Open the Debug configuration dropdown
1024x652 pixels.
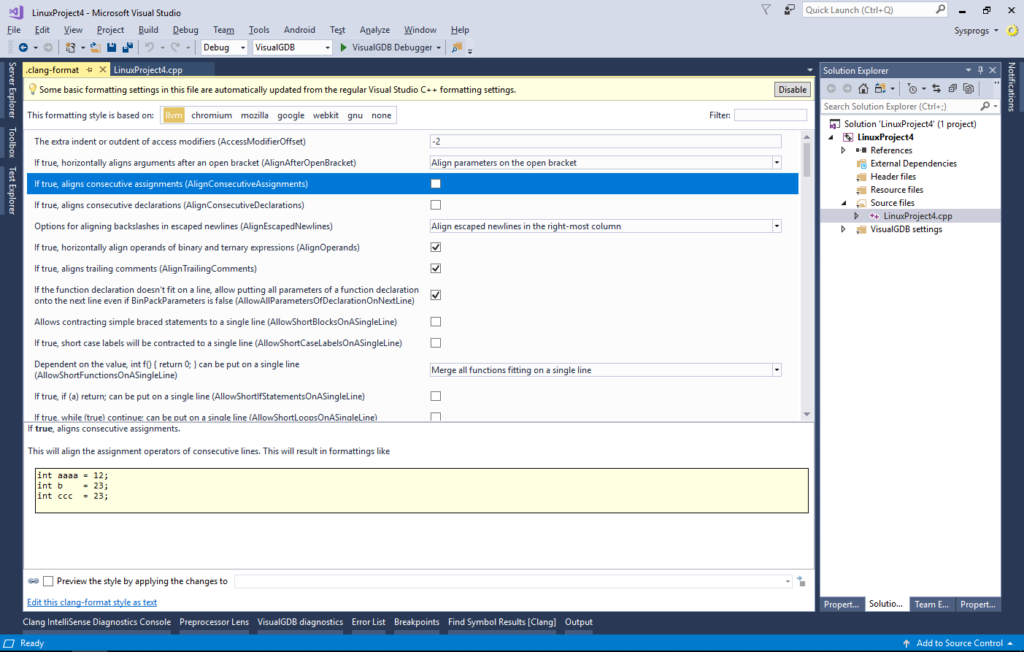click(241, 47)
